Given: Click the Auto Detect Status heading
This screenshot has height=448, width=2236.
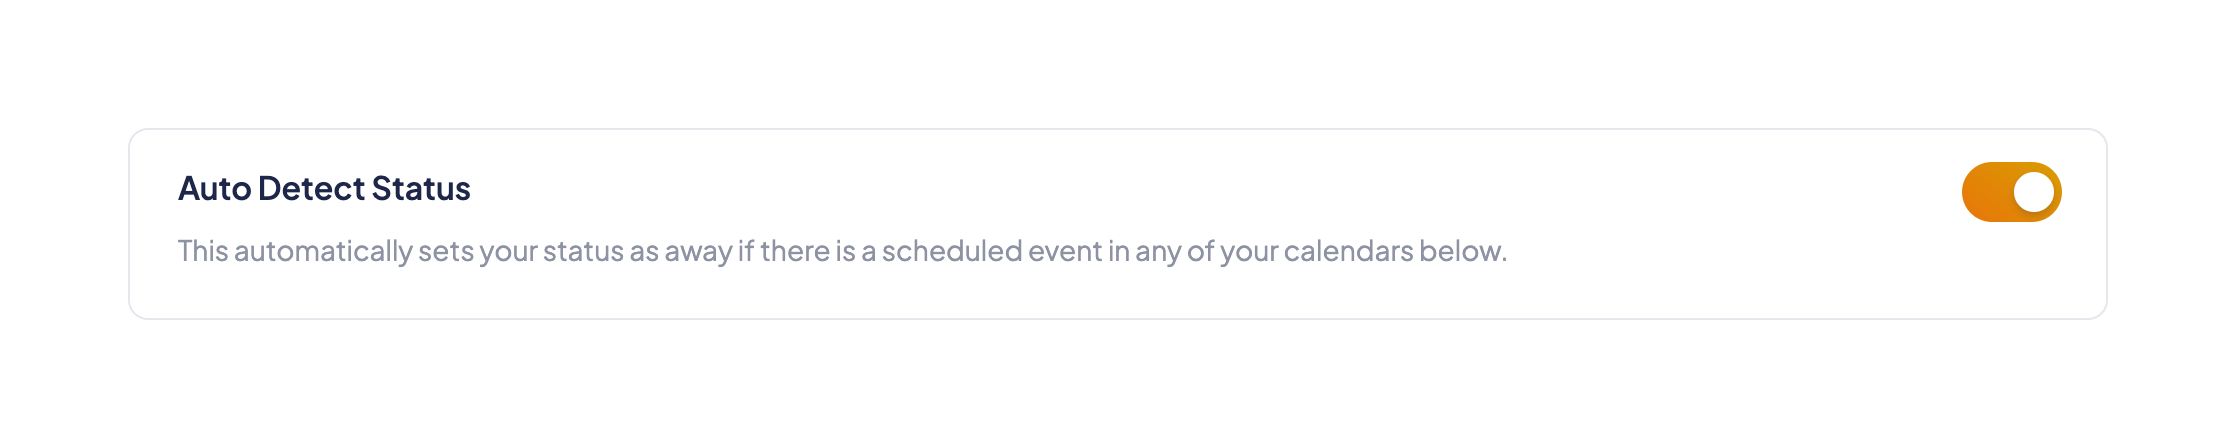Looking at the screenshot, I should click(x=324, y=189).
